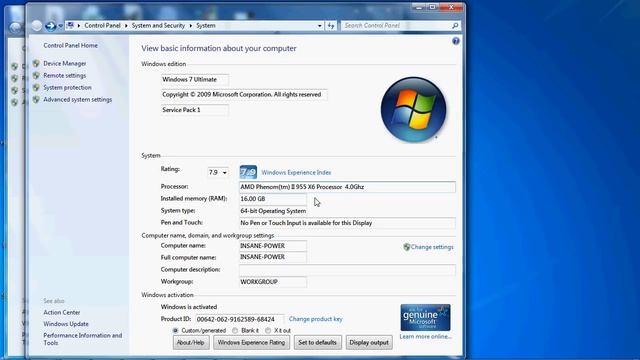Open the Rating 7.9 dropdown
Screen dimensions: 640x360
coord(218,173)
